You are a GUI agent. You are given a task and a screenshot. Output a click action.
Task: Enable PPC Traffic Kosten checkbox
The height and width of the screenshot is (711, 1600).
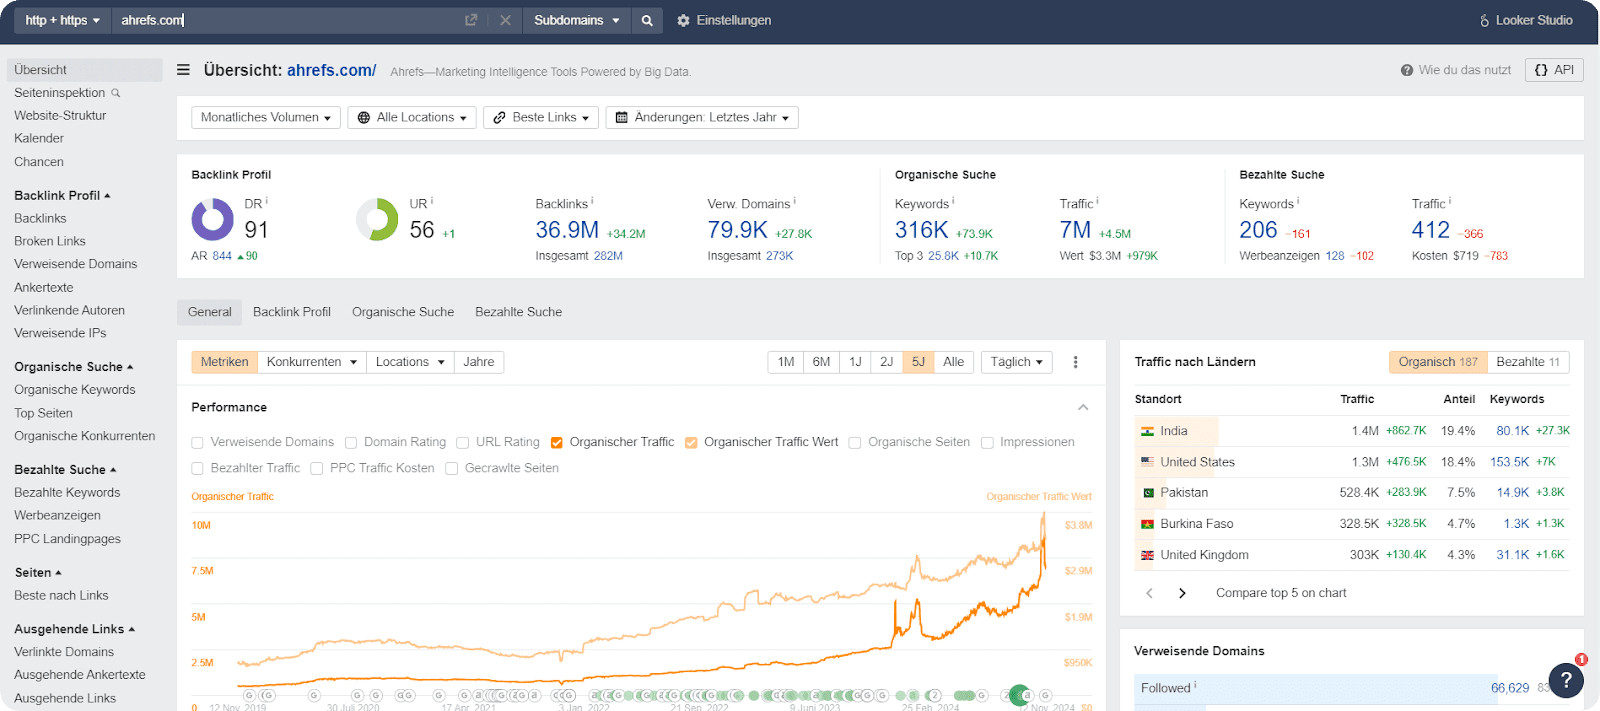(316, 469)
